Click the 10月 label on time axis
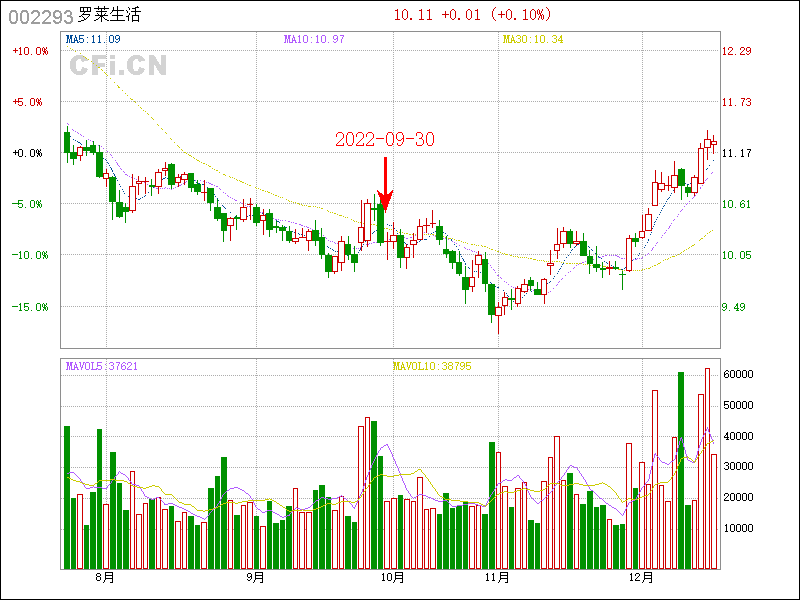800x600 pixels. [394, 577]
